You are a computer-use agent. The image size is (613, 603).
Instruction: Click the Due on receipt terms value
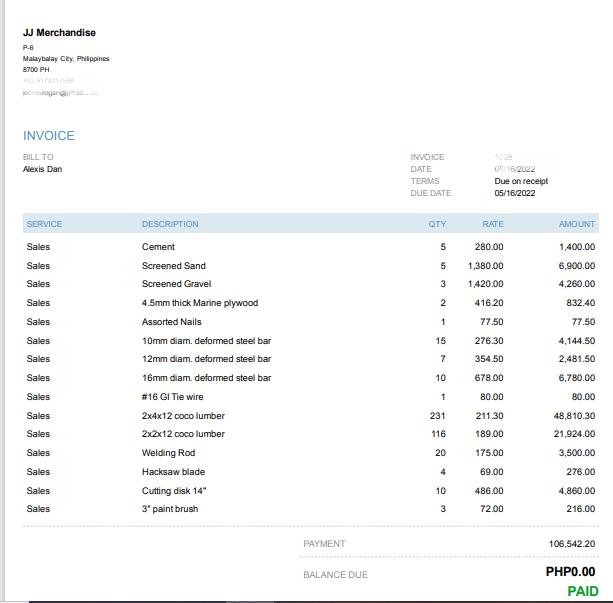(521, 181)
